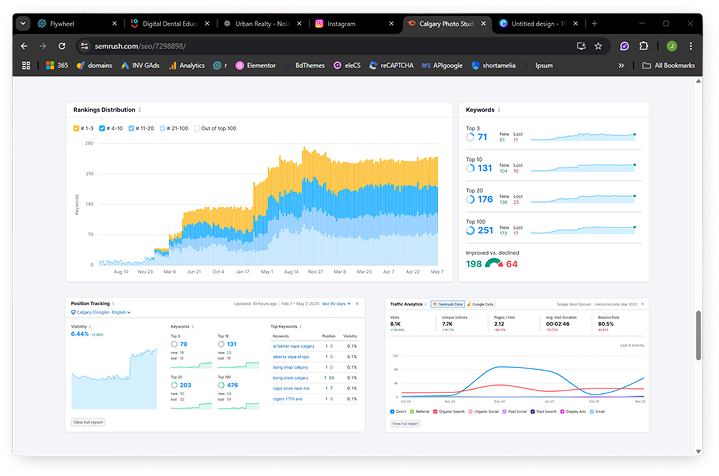
Task: Open the last 90 days dropdown
Action: [337, 304]
